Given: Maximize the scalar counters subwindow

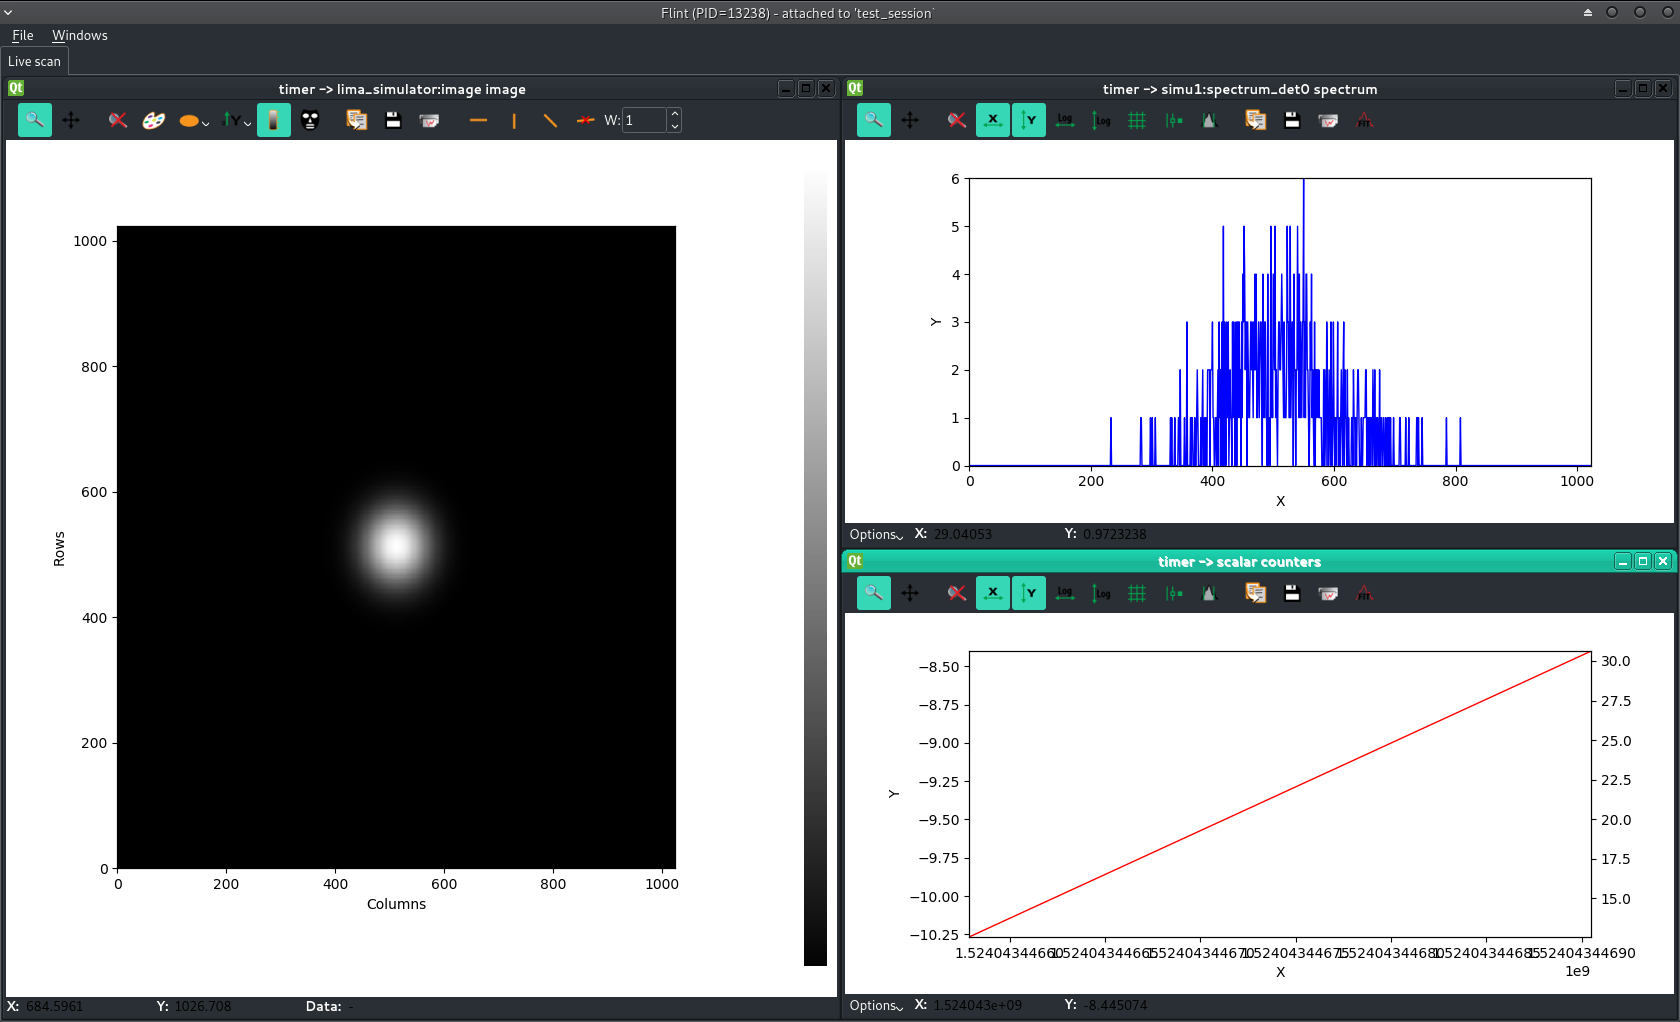Looking at the screenshot, I should tap(1642, 561).
